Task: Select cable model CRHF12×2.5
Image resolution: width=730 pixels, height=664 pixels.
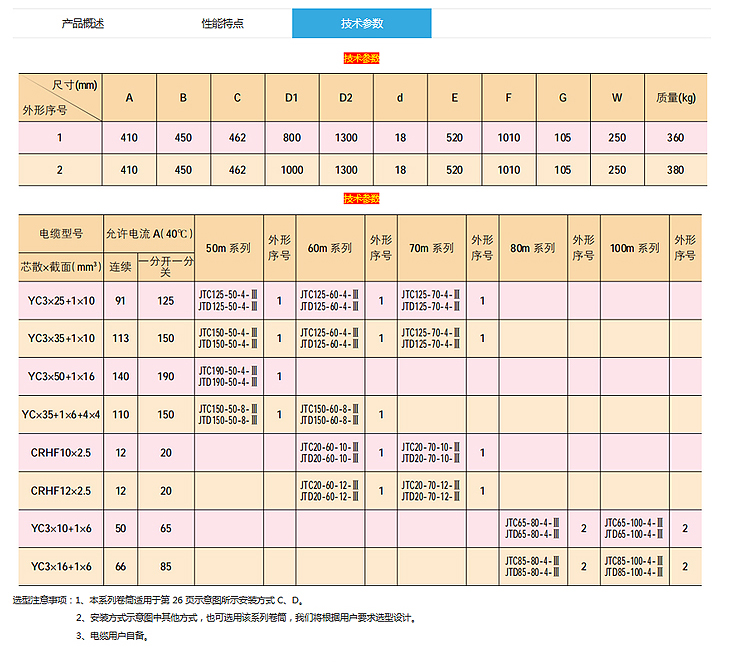Action: pos(61,491)
